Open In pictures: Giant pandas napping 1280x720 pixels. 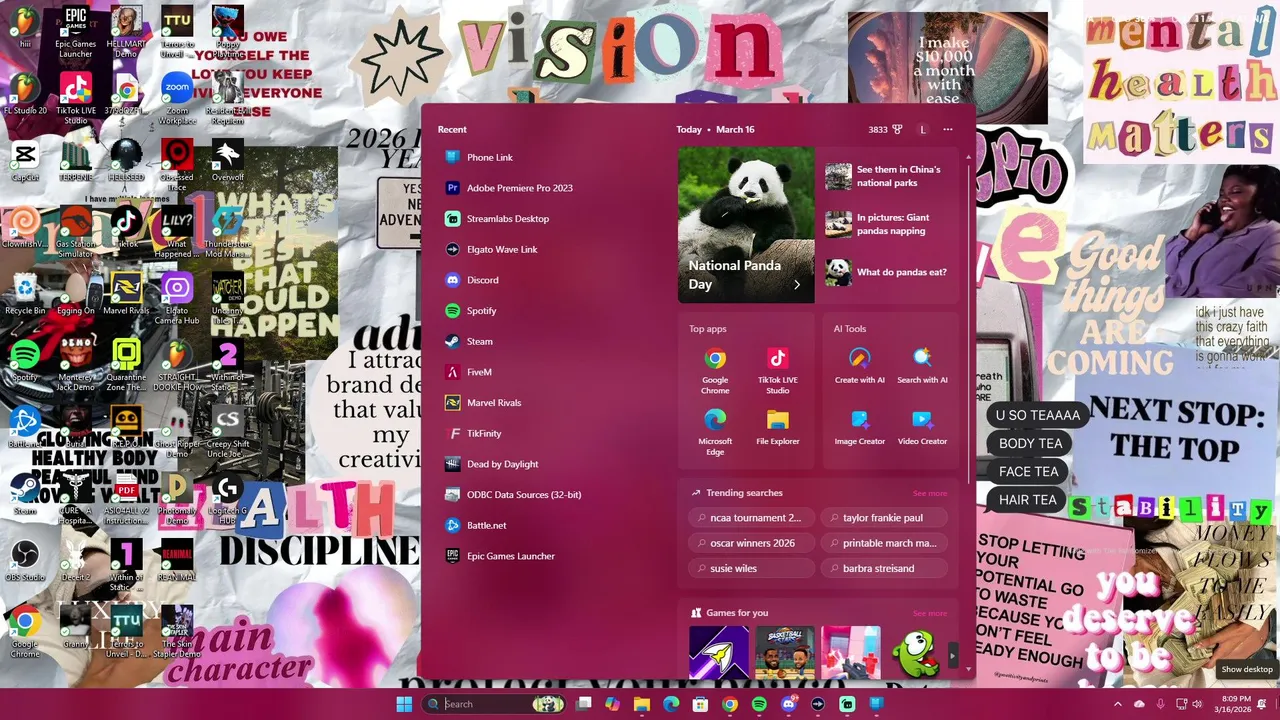coord(887,224)
